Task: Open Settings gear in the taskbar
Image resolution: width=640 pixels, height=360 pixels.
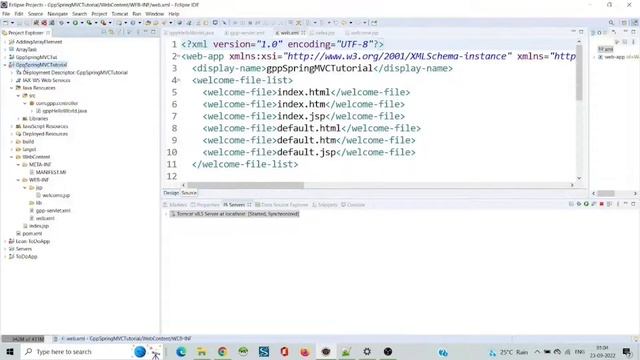Action: tap(367, 351)
